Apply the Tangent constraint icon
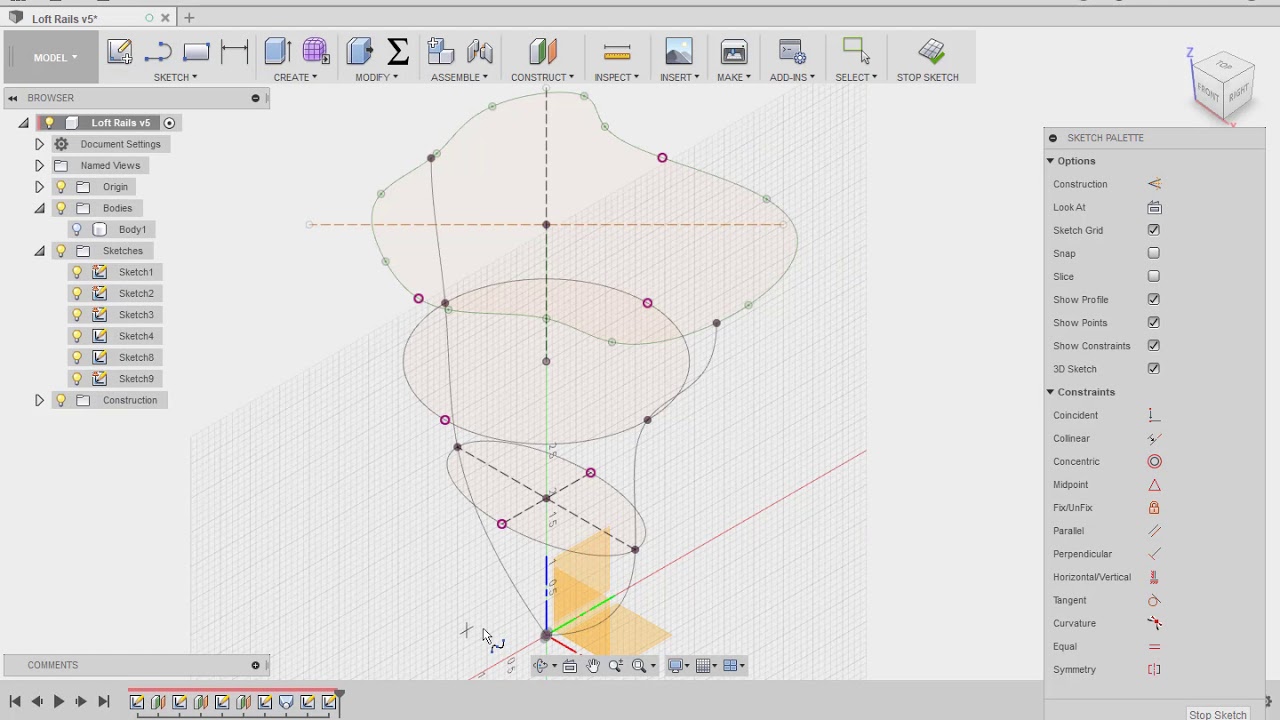This screenshot has width=1280, height=720. [1154, 600]
